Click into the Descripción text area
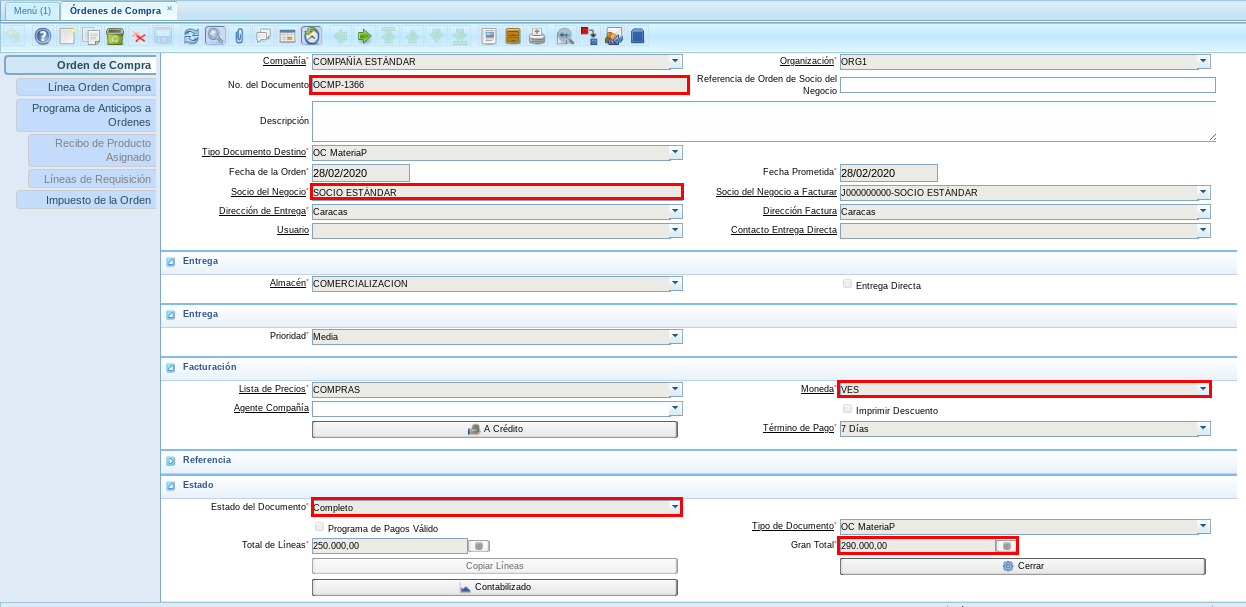The width and height of the screenshot is (1246, 607). pos(763,121)
